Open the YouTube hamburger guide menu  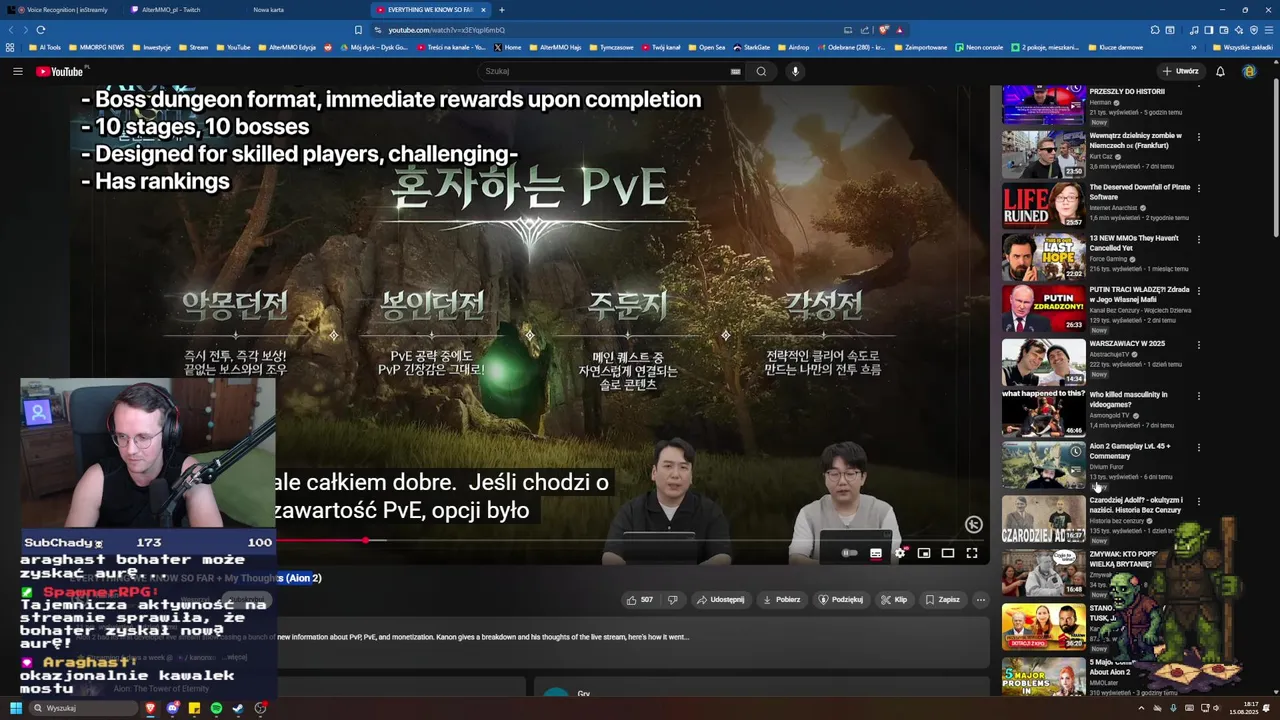click(17, 71)
